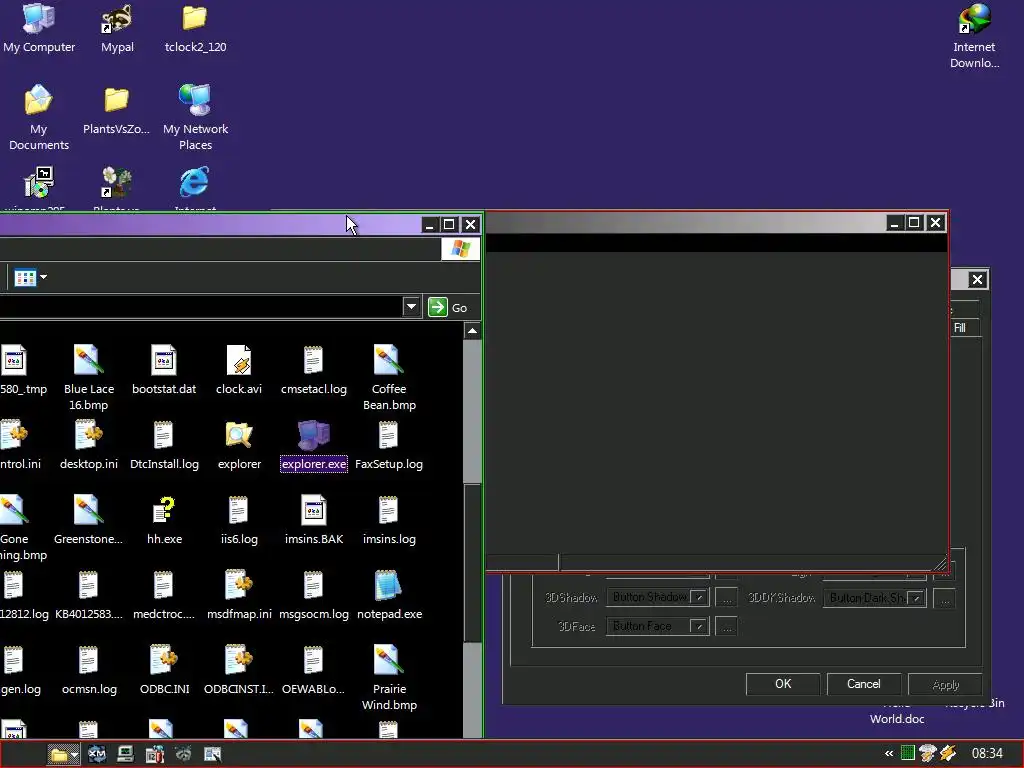The width and height of the screenshot is (1024, 768).
Task: Select KB4012583... log file
Action: tap(88, 596)
